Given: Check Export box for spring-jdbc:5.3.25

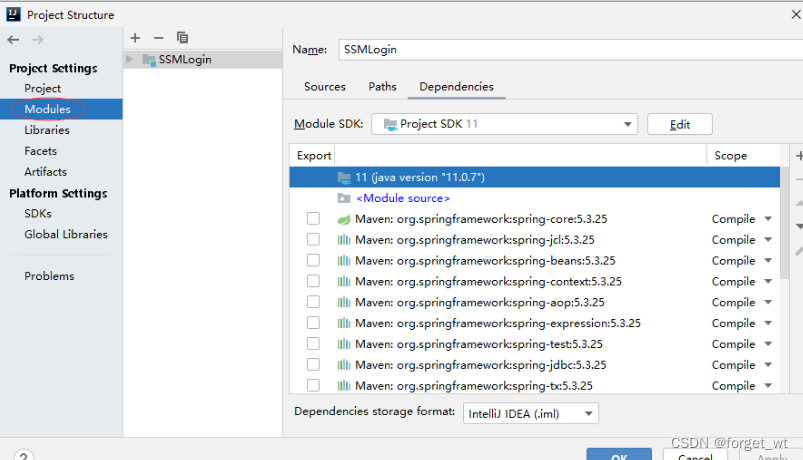Looking at the screenshot, I should (x=313, y=364).
